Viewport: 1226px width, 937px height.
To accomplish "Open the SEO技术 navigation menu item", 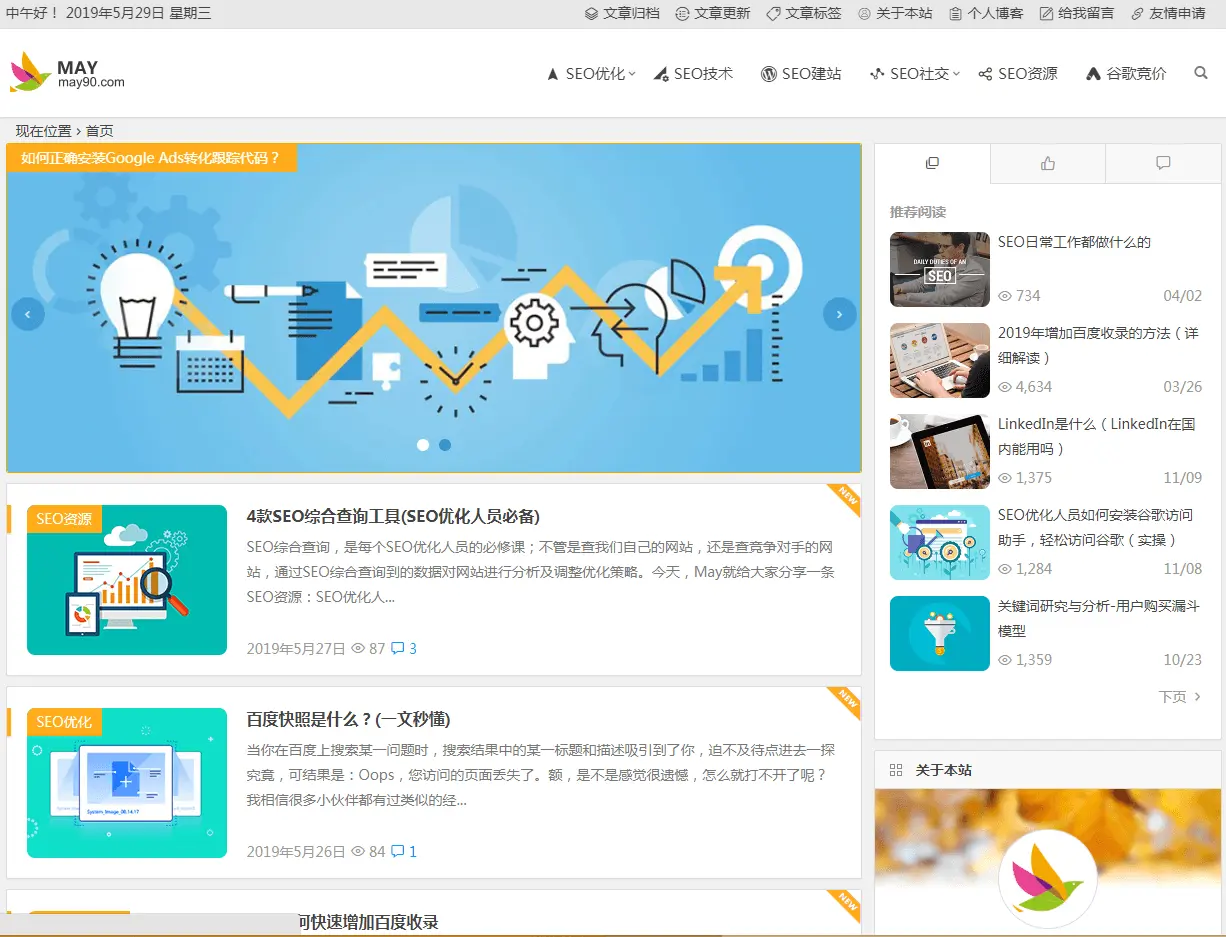I will [694, 74].
